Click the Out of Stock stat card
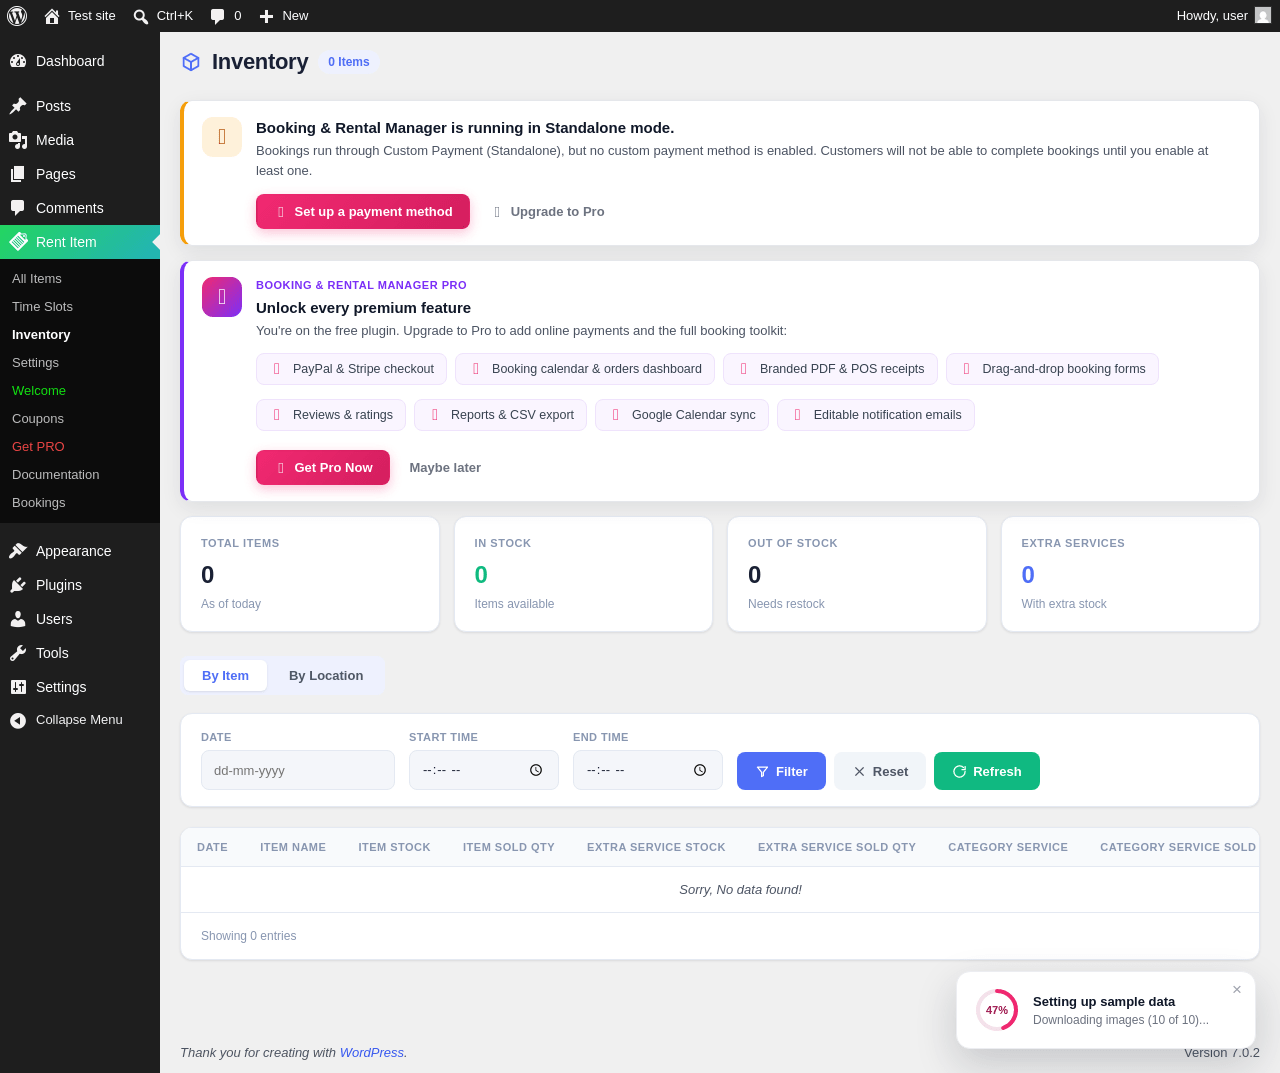 857,574
